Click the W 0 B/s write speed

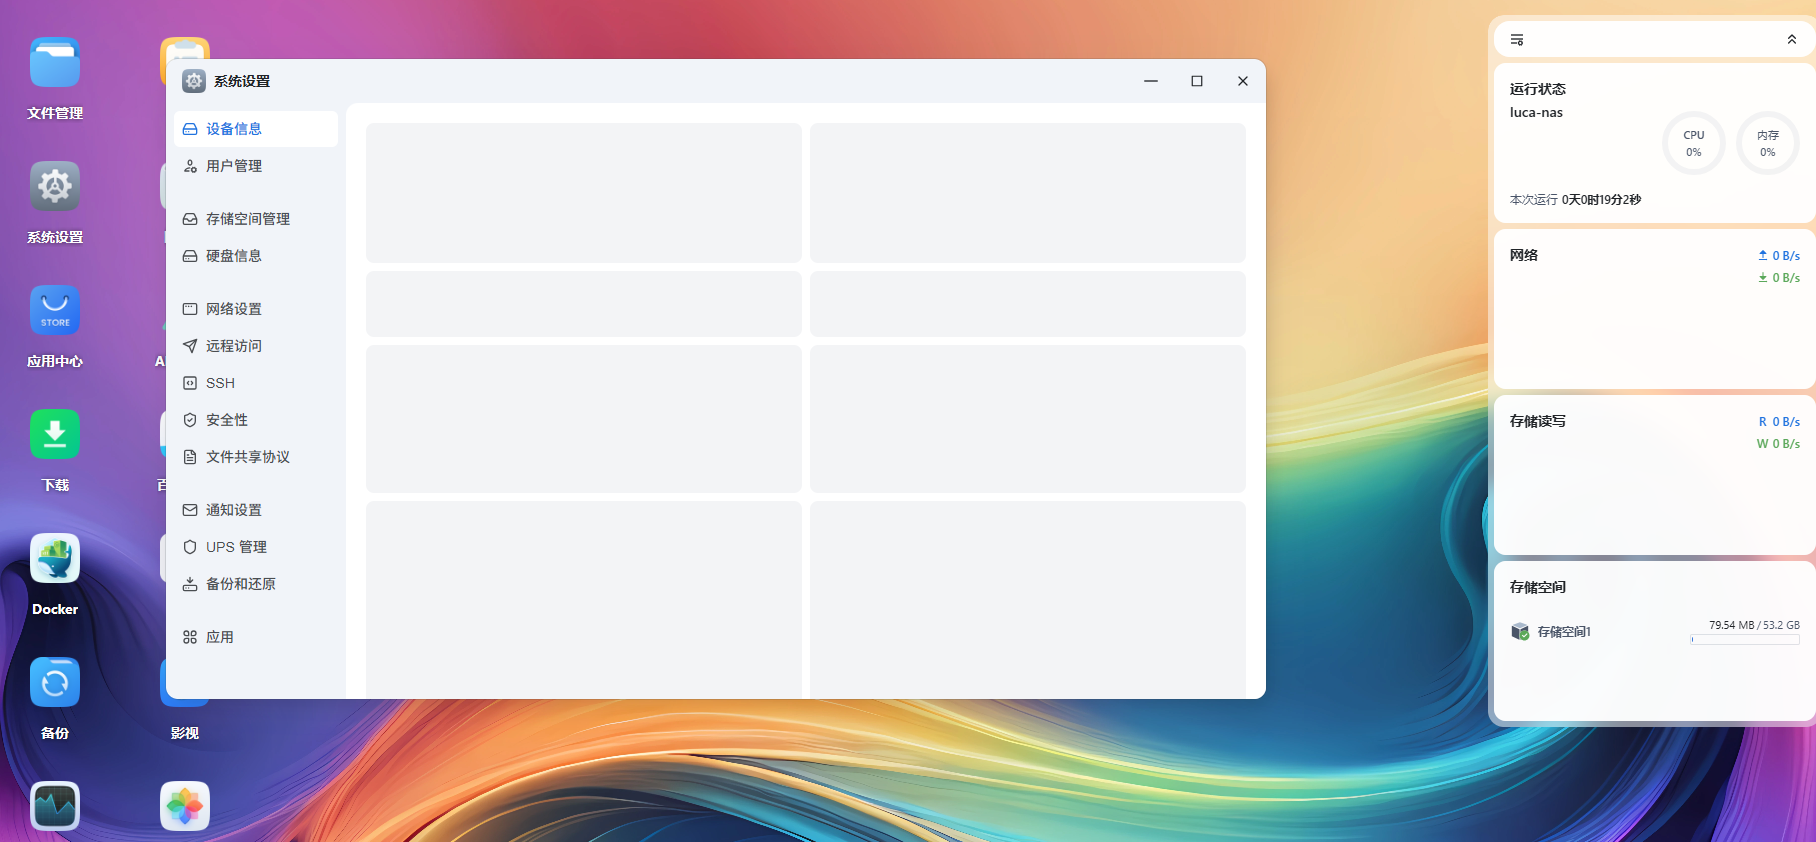tap(1778, 444)
